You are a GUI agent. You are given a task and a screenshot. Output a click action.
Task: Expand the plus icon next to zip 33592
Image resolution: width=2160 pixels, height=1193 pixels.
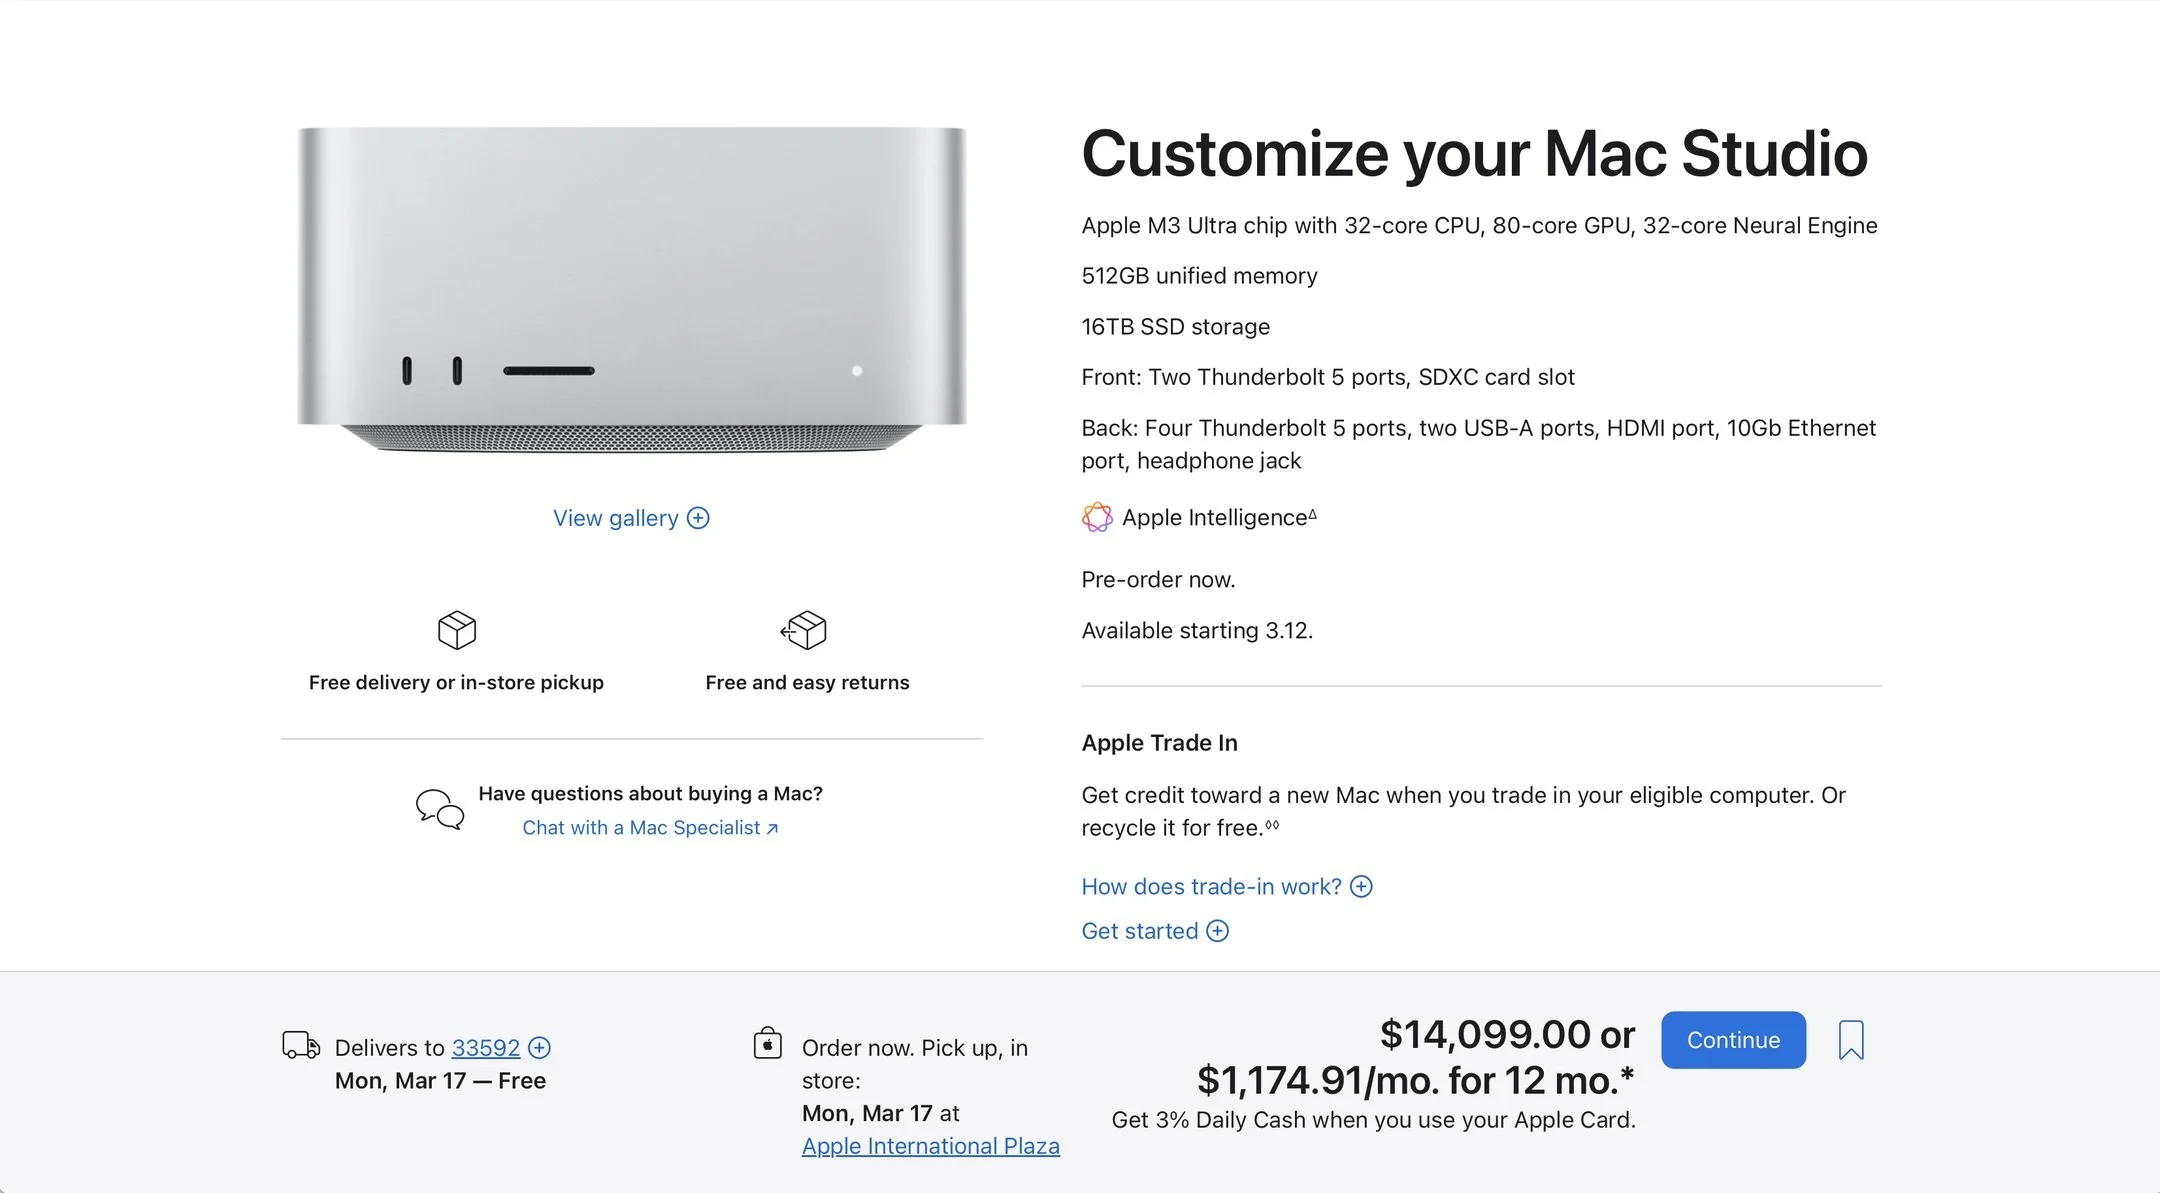point(539,1047)
